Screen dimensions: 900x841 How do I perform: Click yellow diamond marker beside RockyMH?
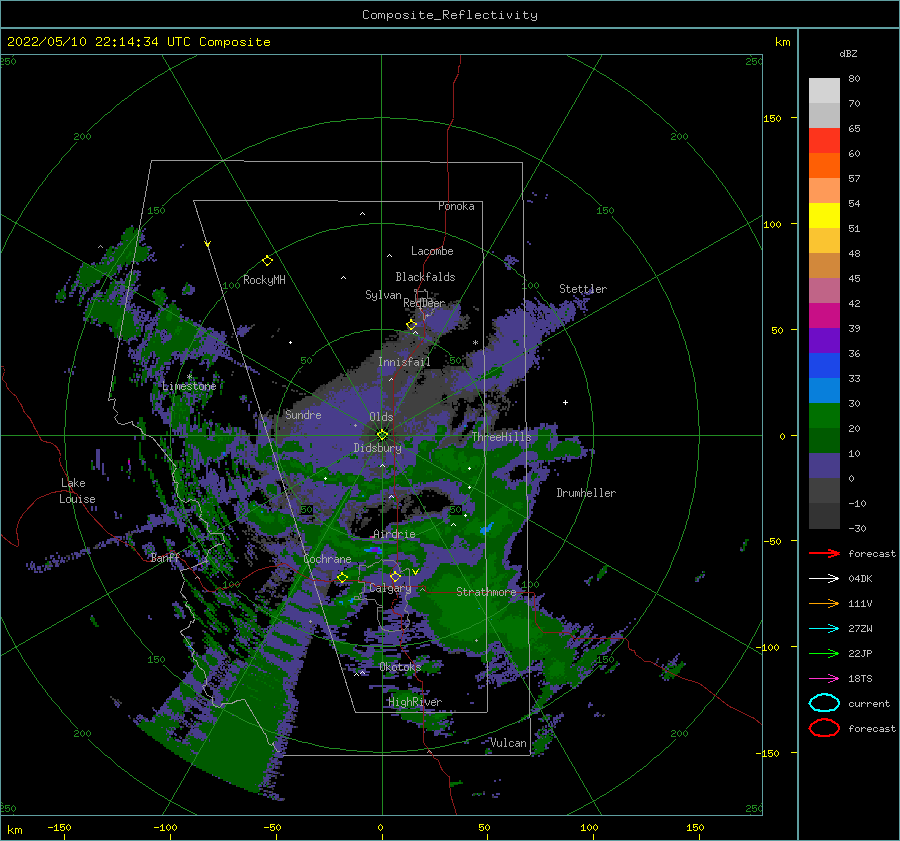[267, 261]
